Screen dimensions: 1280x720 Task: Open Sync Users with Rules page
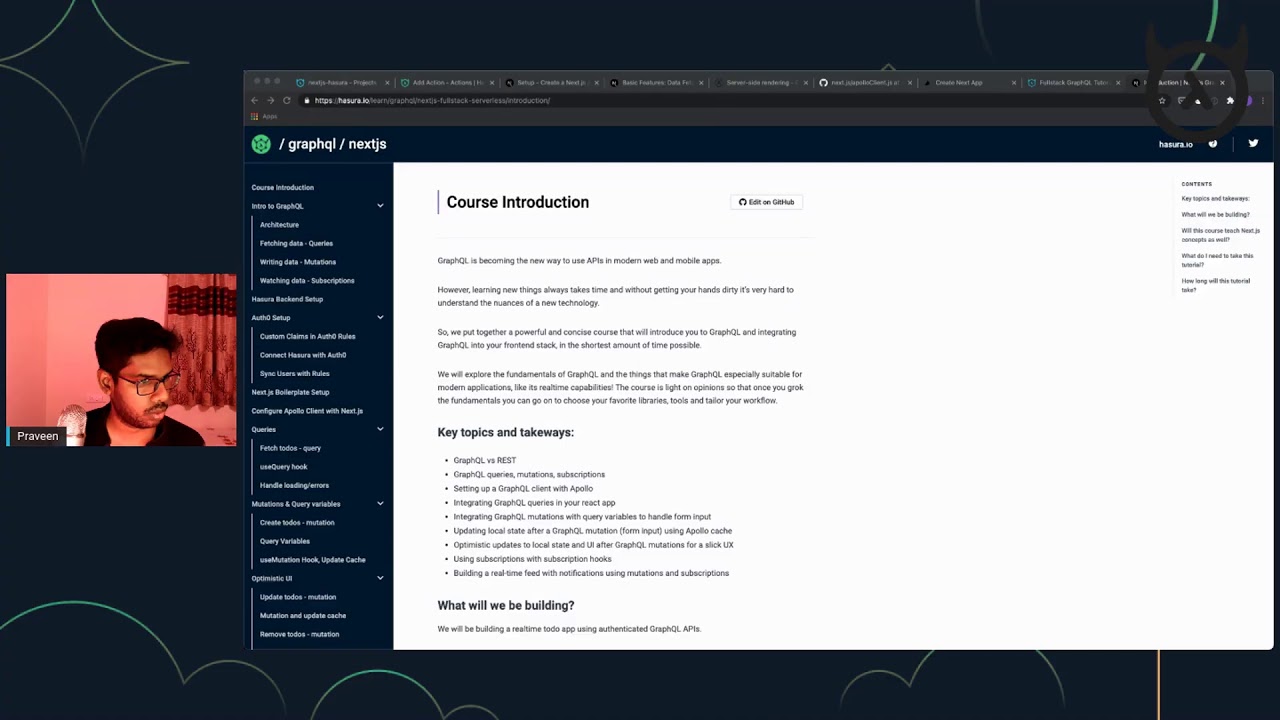295,374
